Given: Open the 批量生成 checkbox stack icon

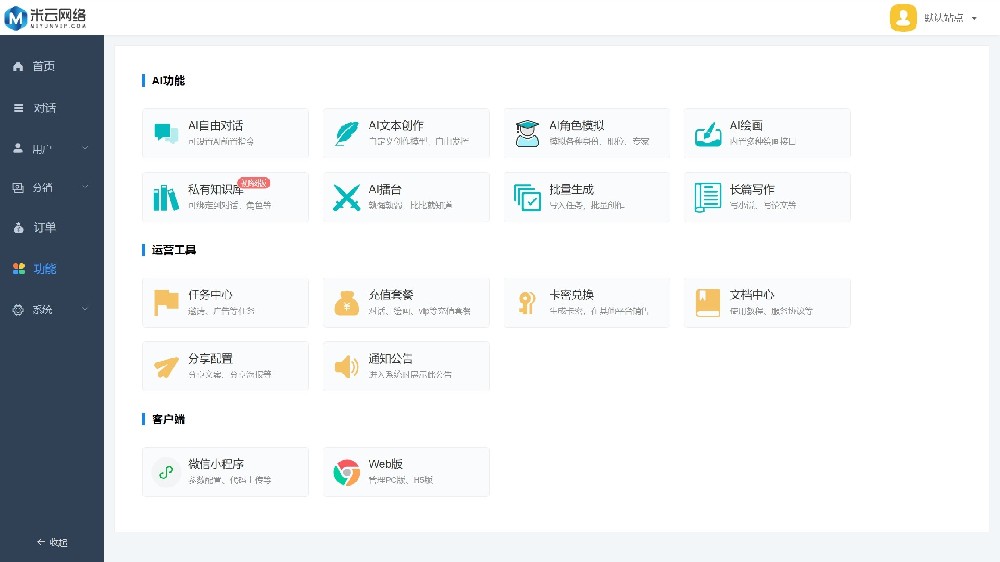Looking at the screenshot, I should [x=527, y=197].
